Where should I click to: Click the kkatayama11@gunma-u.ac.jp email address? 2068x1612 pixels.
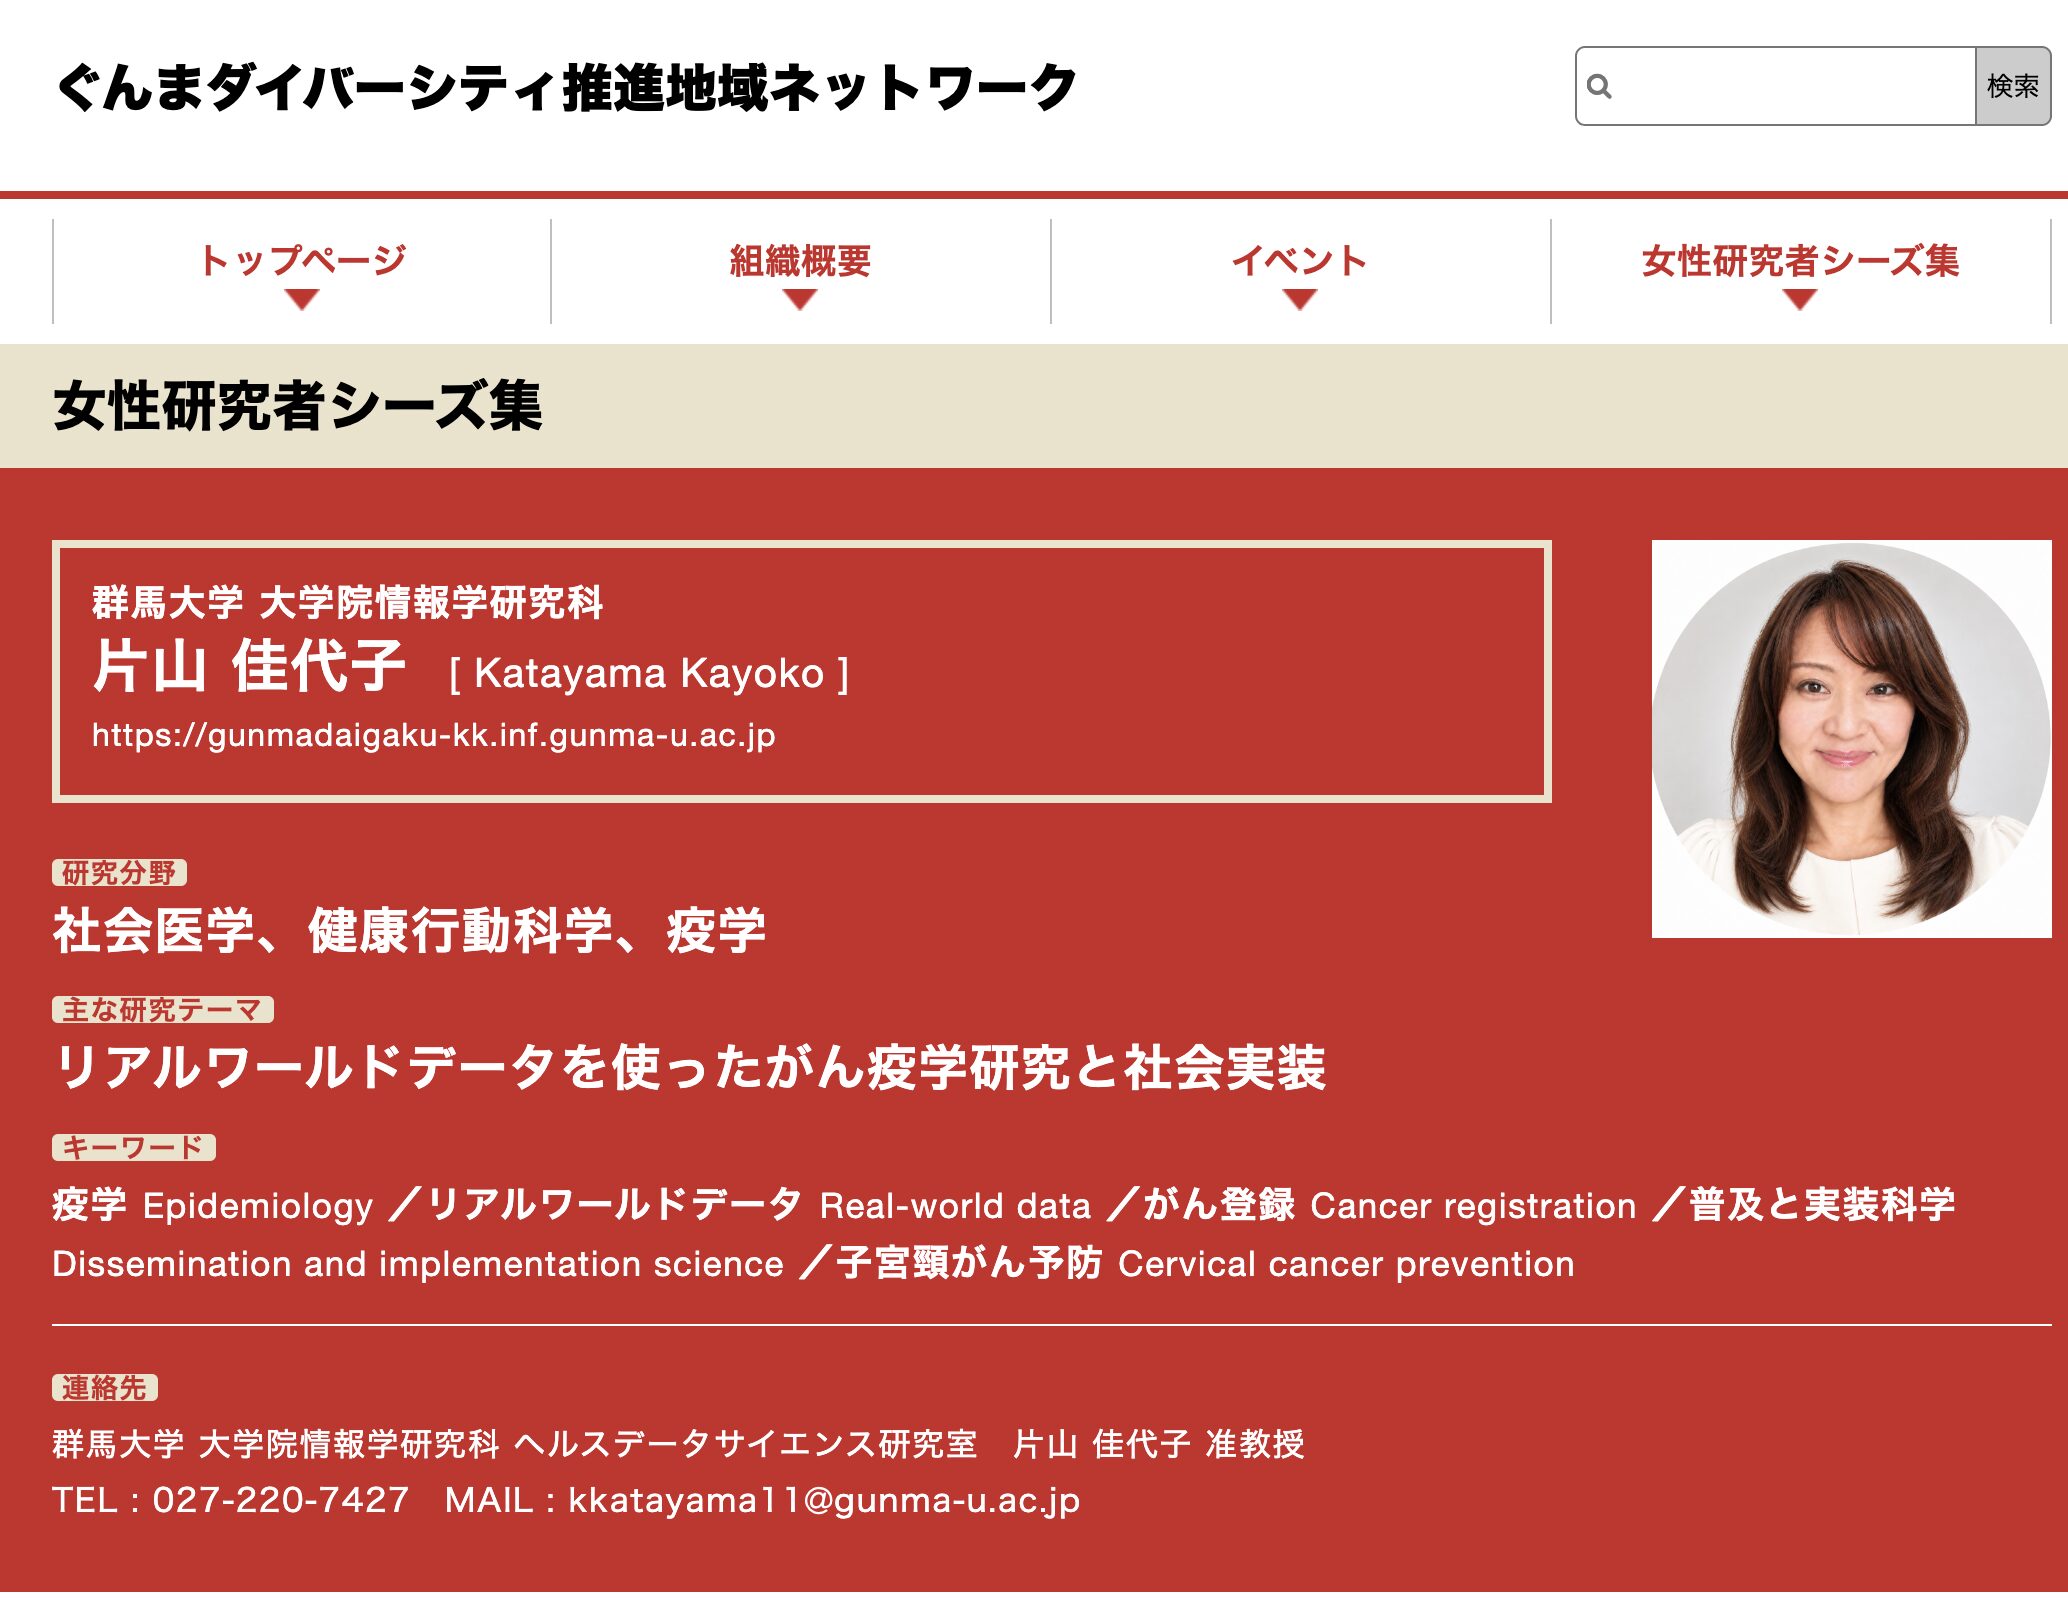tap(824, 1500)
